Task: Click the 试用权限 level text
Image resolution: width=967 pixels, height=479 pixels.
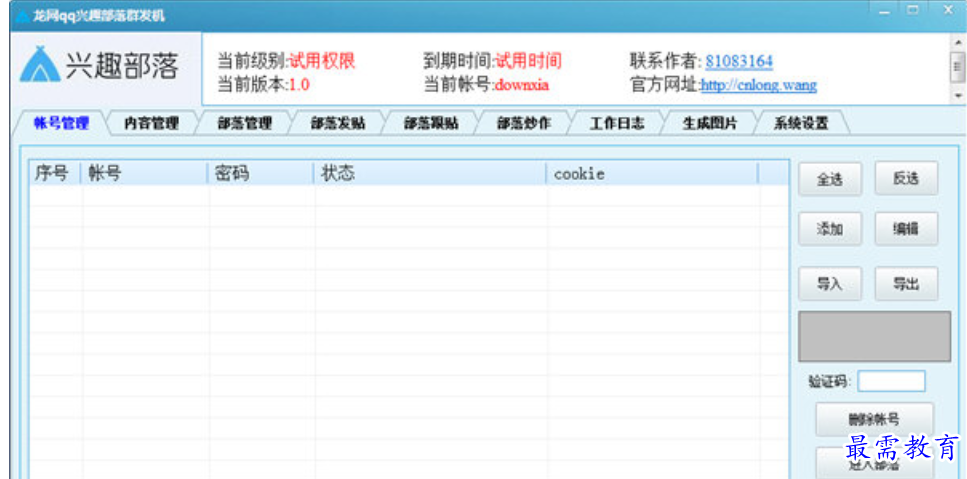Action: (x=323, y=61)
